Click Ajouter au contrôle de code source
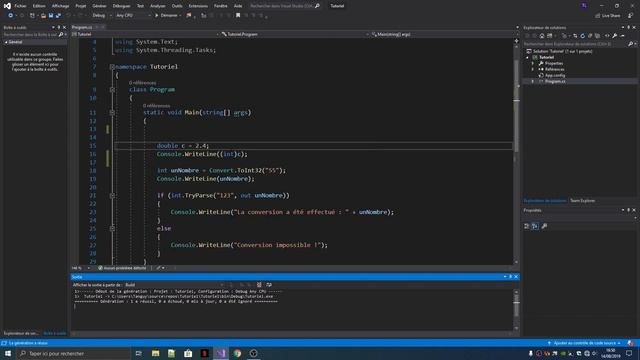Viewport: 640px width, 360px height. point(584,343)
